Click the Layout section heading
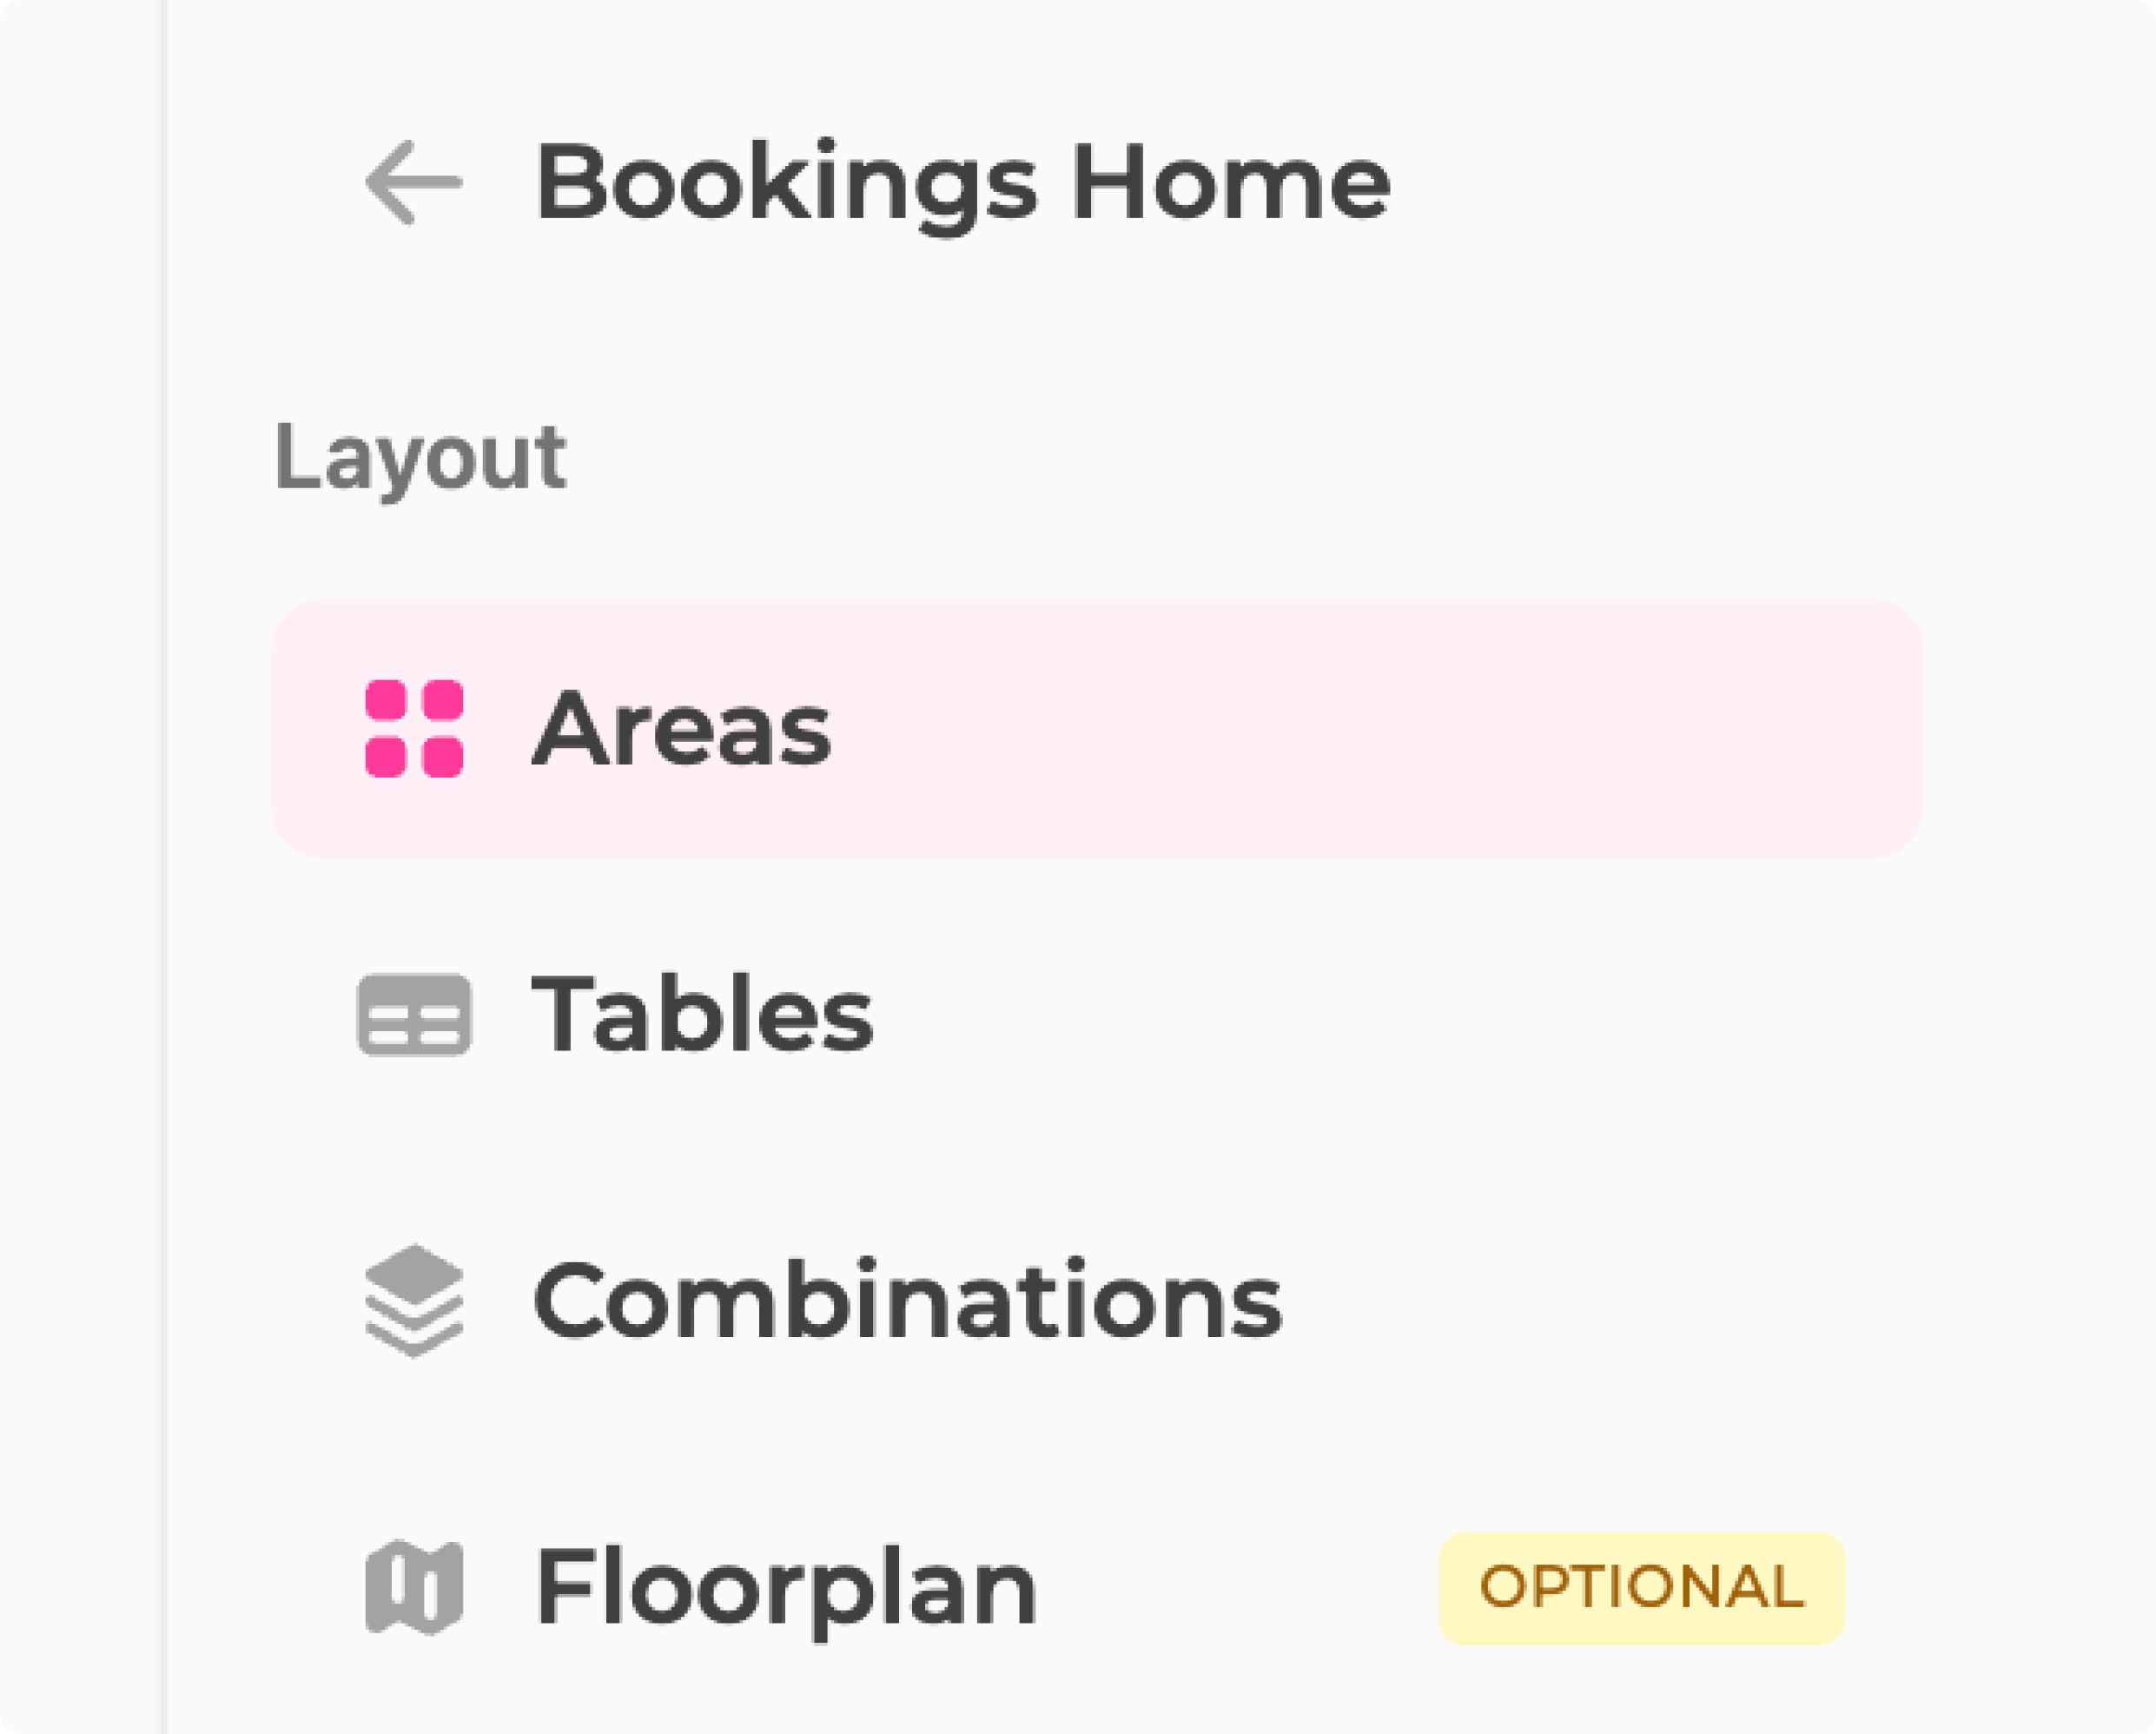Image resolution: width=2156 pixels, height=1734 pixels. pos(420,459)
